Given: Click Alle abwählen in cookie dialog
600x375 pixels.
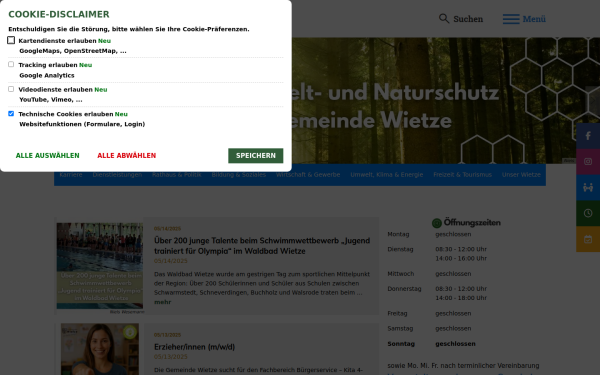Looking at the screenshot, I should 127,155.
